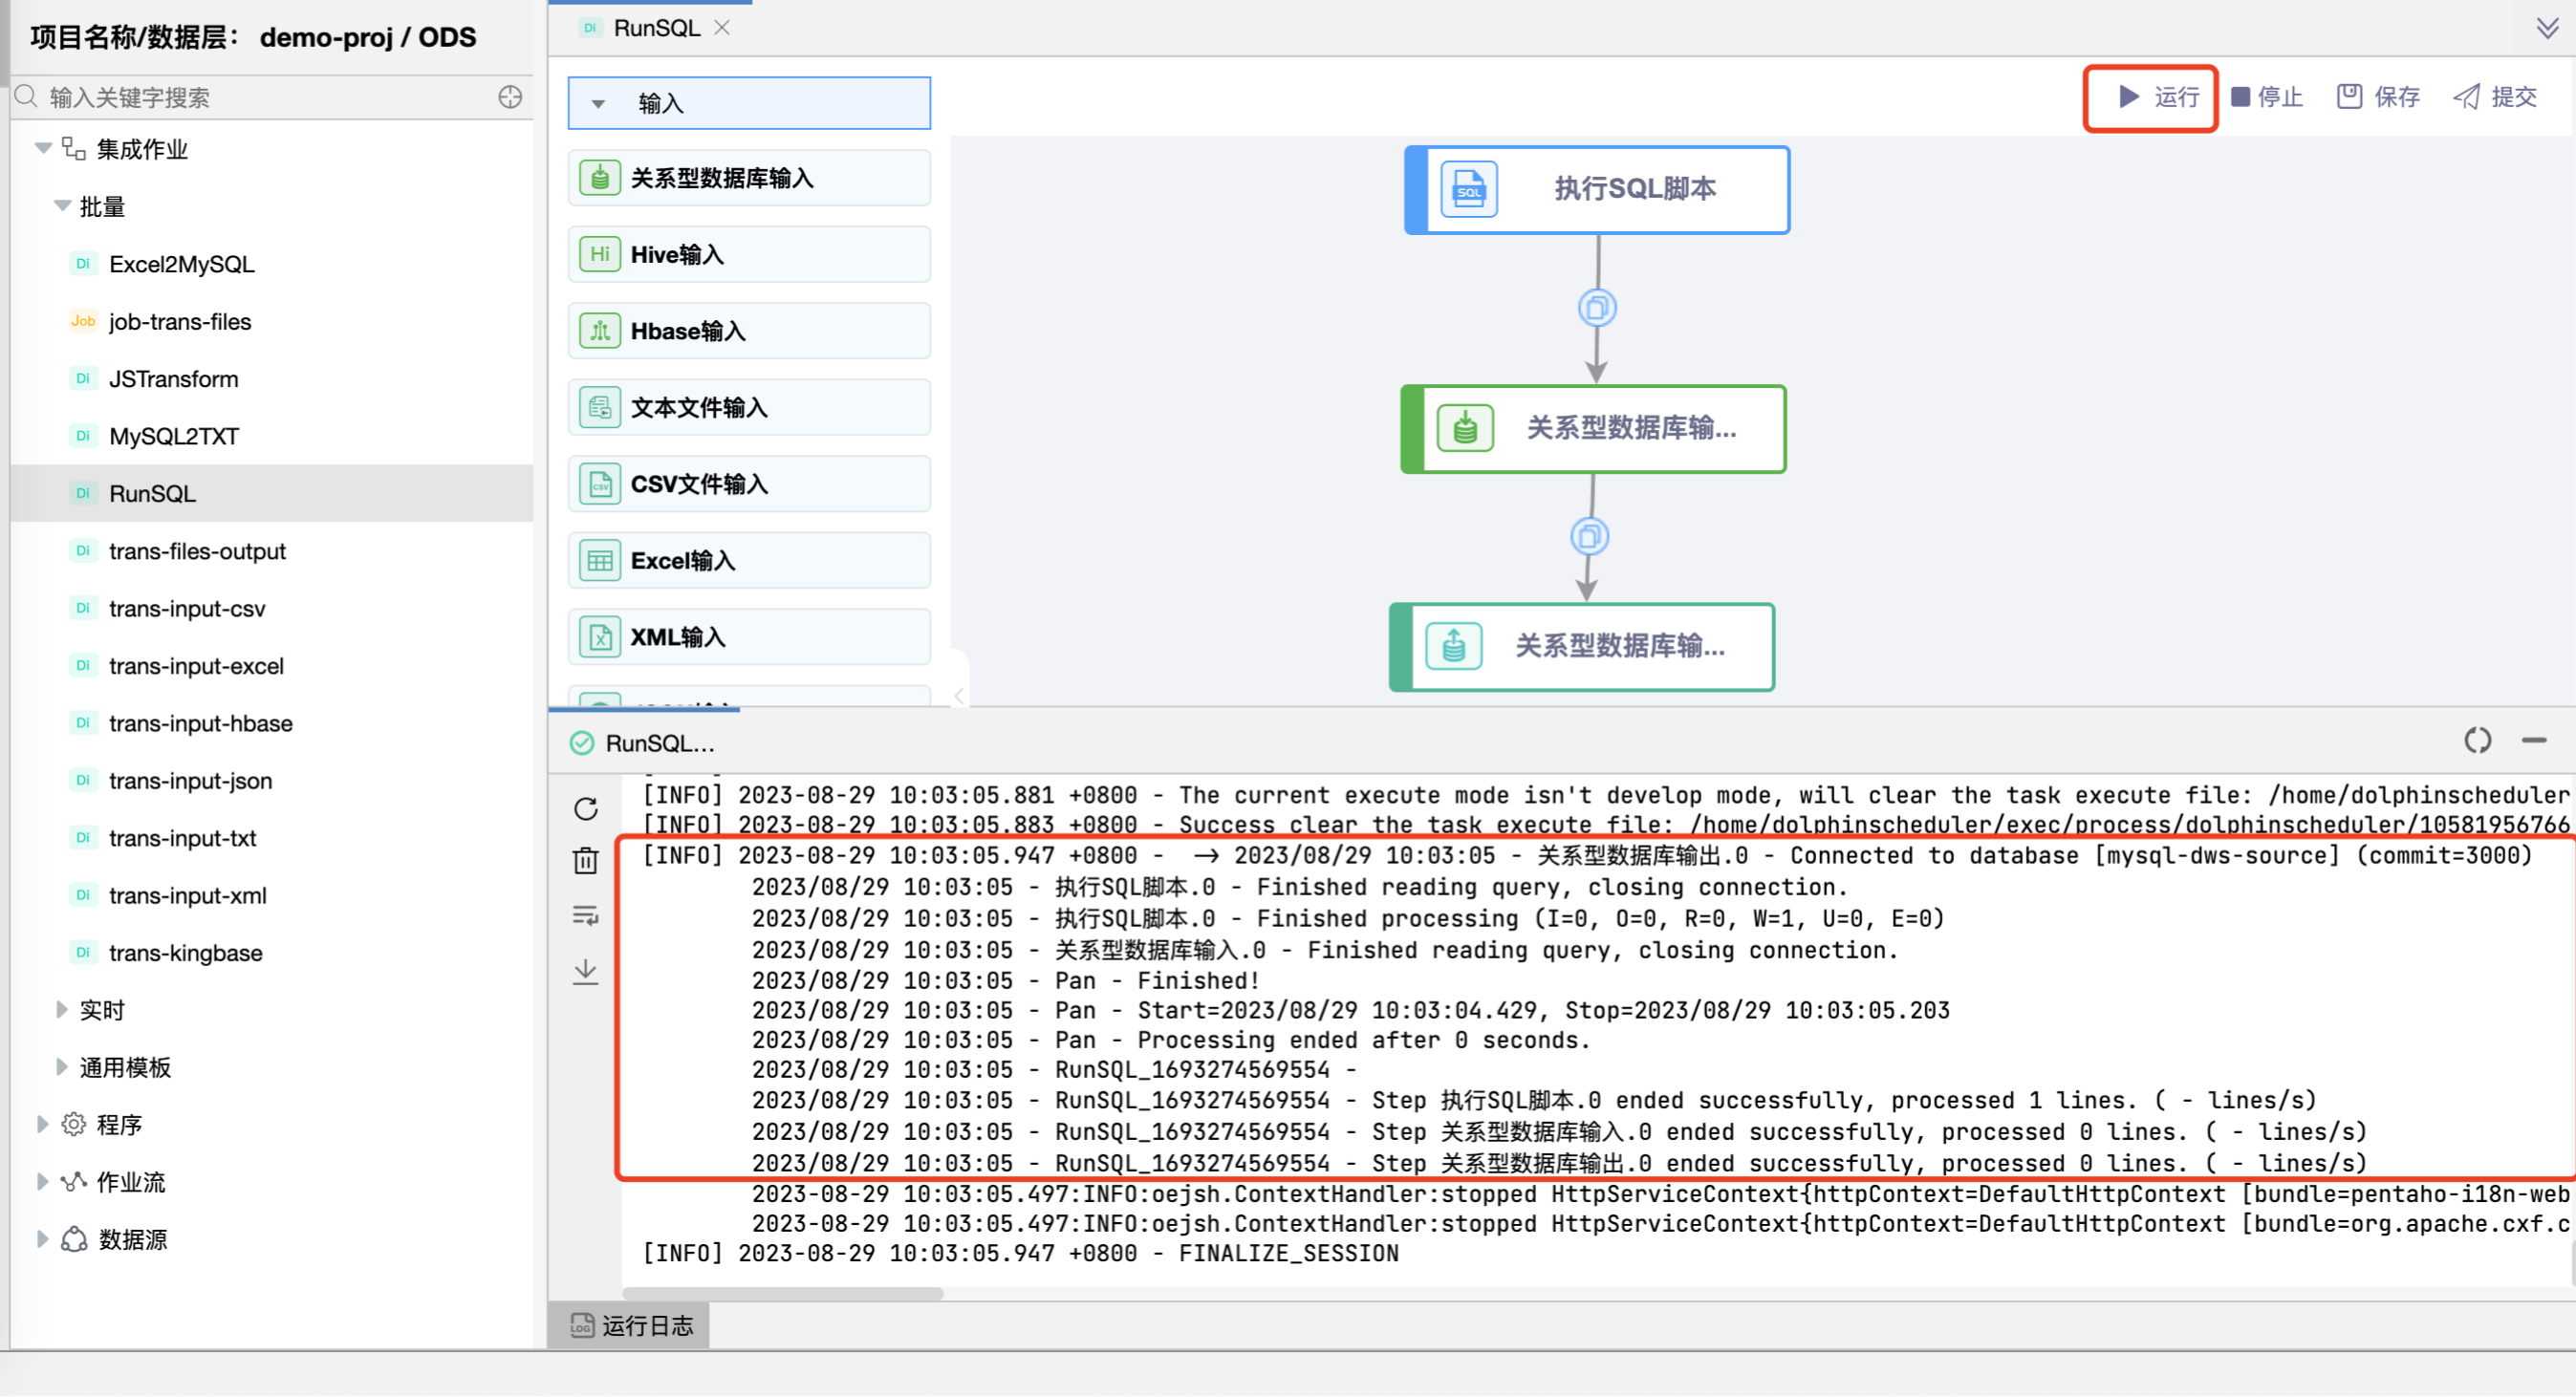Select the CSV文件输入 component icon

tap(599, 483)
